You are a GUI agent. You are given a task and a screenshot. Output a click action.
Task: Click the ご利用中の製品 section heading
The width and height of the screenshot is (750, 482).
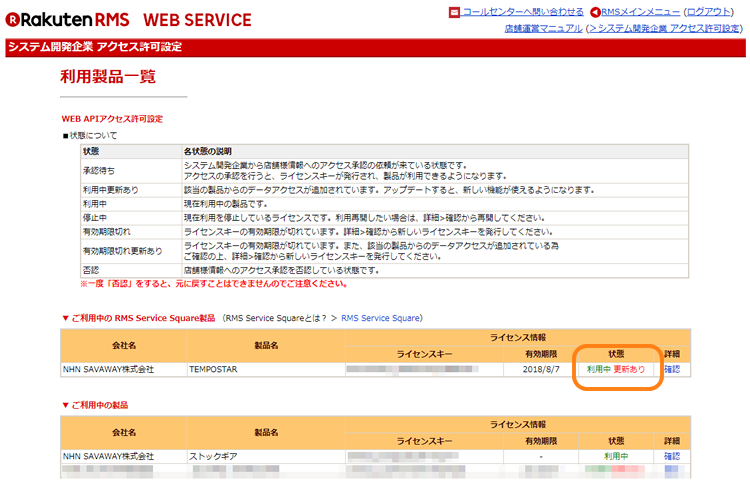click(100, 405)
